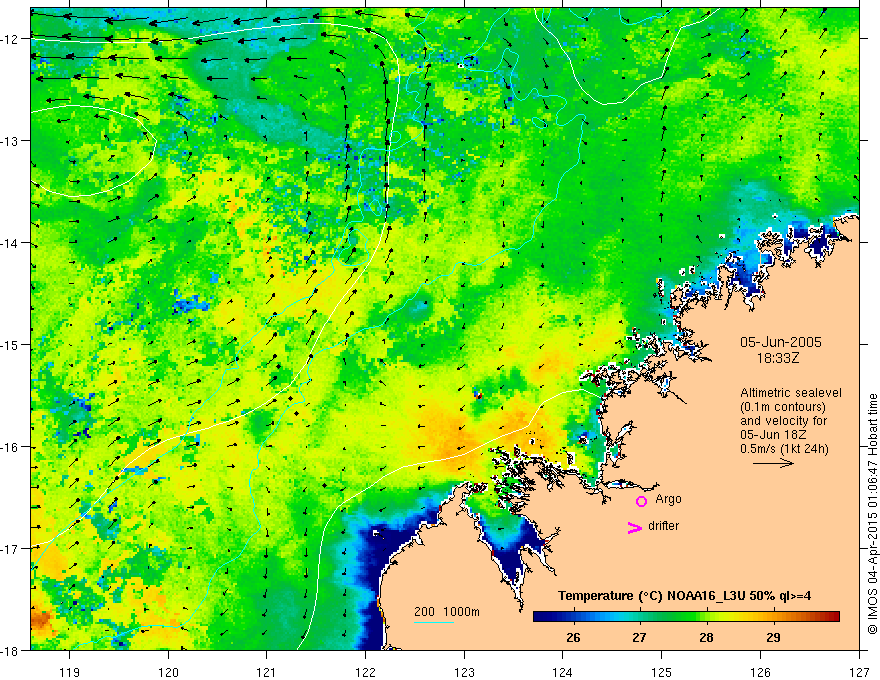Click the -16 latitude axis label
880x680 pixels.
click(10, 447)
